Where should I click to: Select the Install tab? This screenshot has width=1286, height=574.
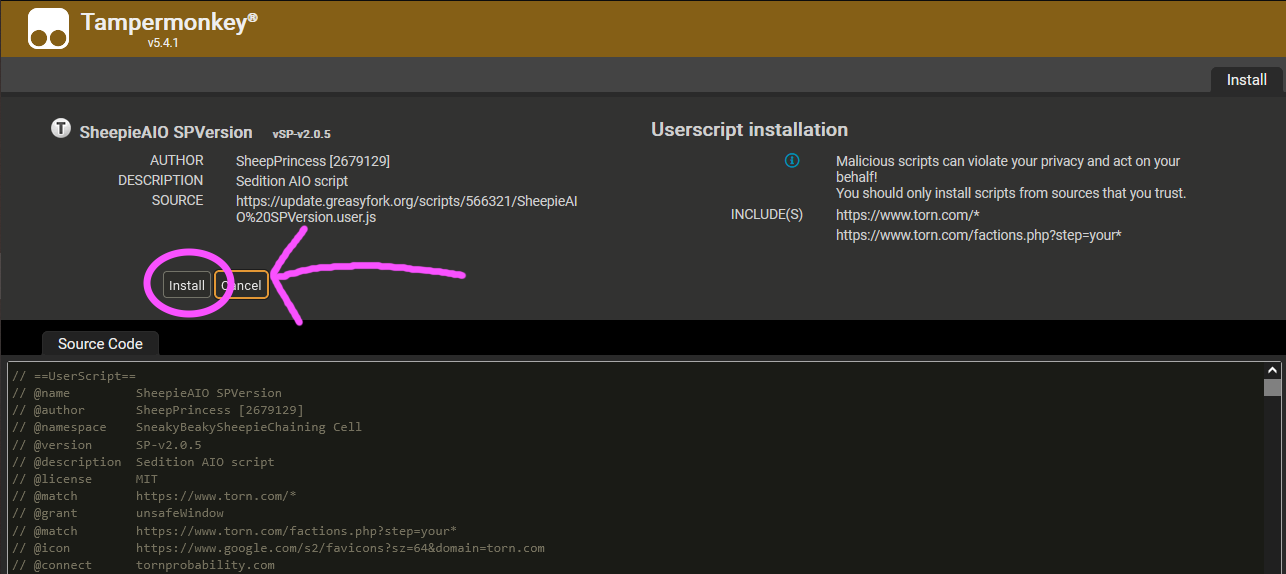[1247, 80]
